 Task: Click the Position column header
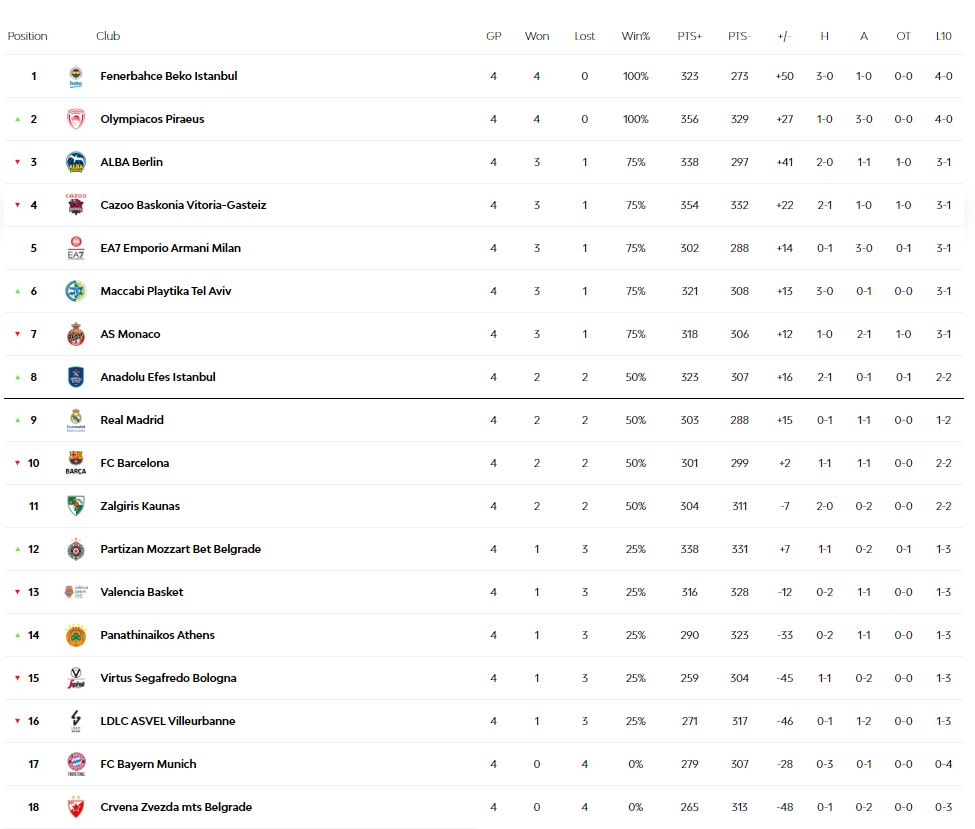click(x=27, y=36)
